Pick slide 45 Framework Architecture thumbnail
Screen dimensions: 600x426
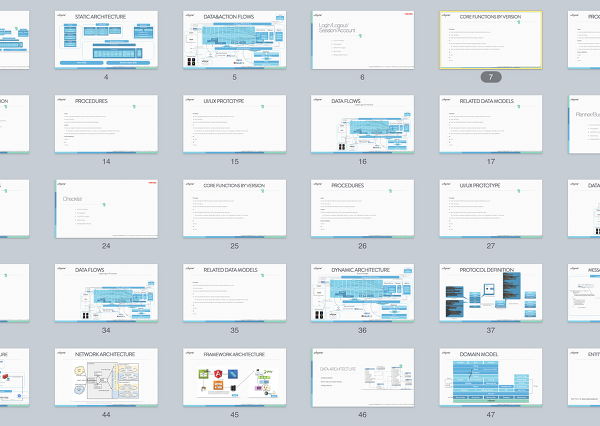coord(234,377)
